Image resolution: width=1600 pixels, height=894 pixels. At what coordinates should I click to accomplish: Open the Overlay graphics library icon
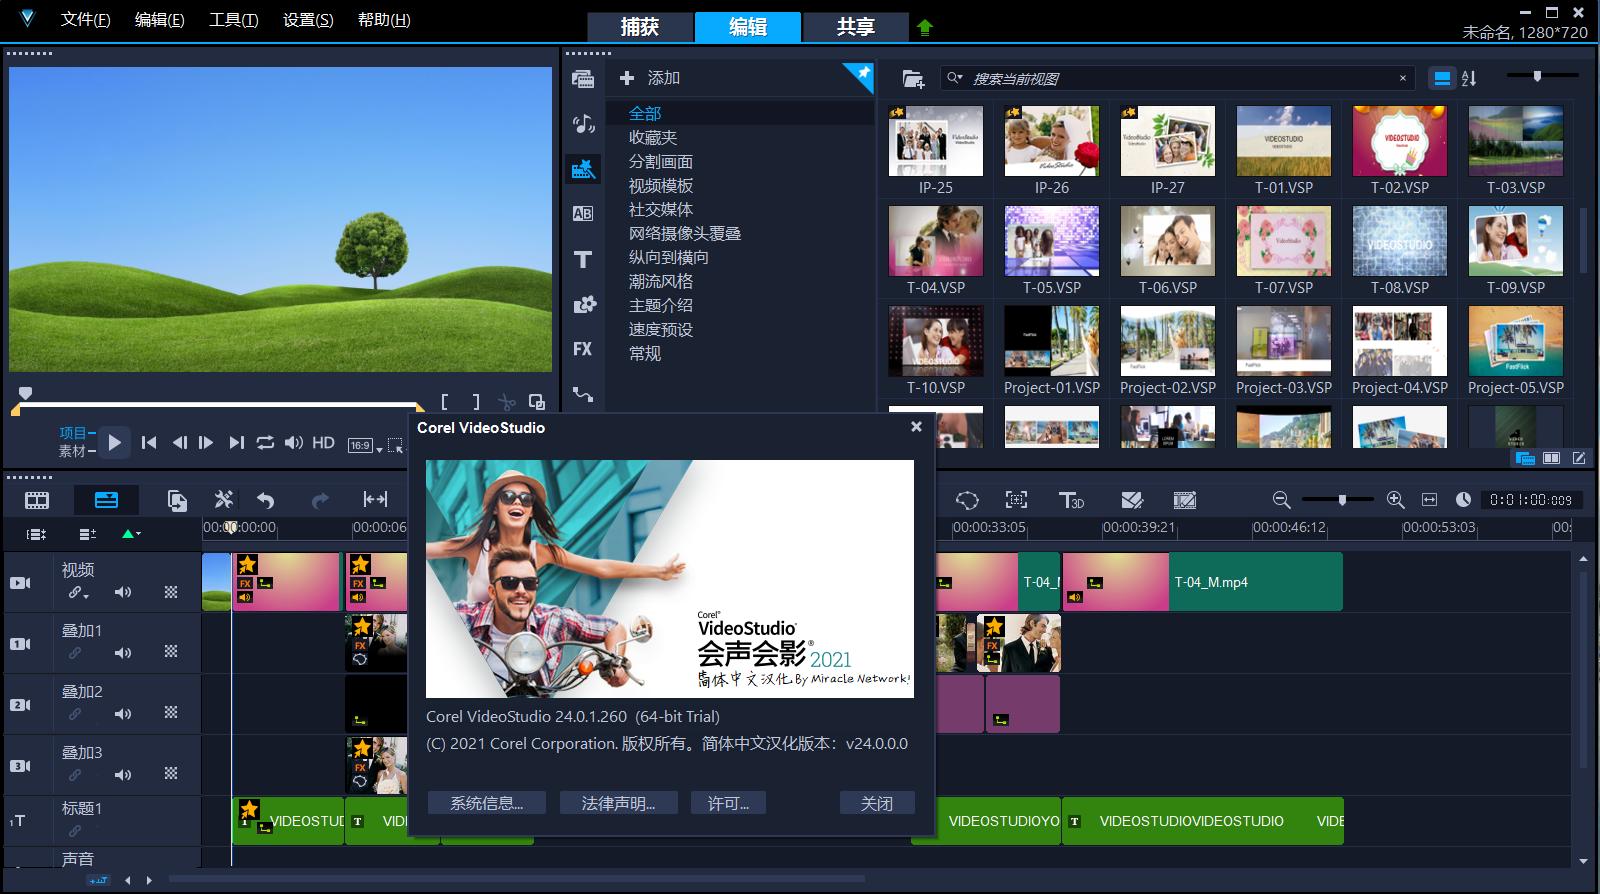[584, 305]
